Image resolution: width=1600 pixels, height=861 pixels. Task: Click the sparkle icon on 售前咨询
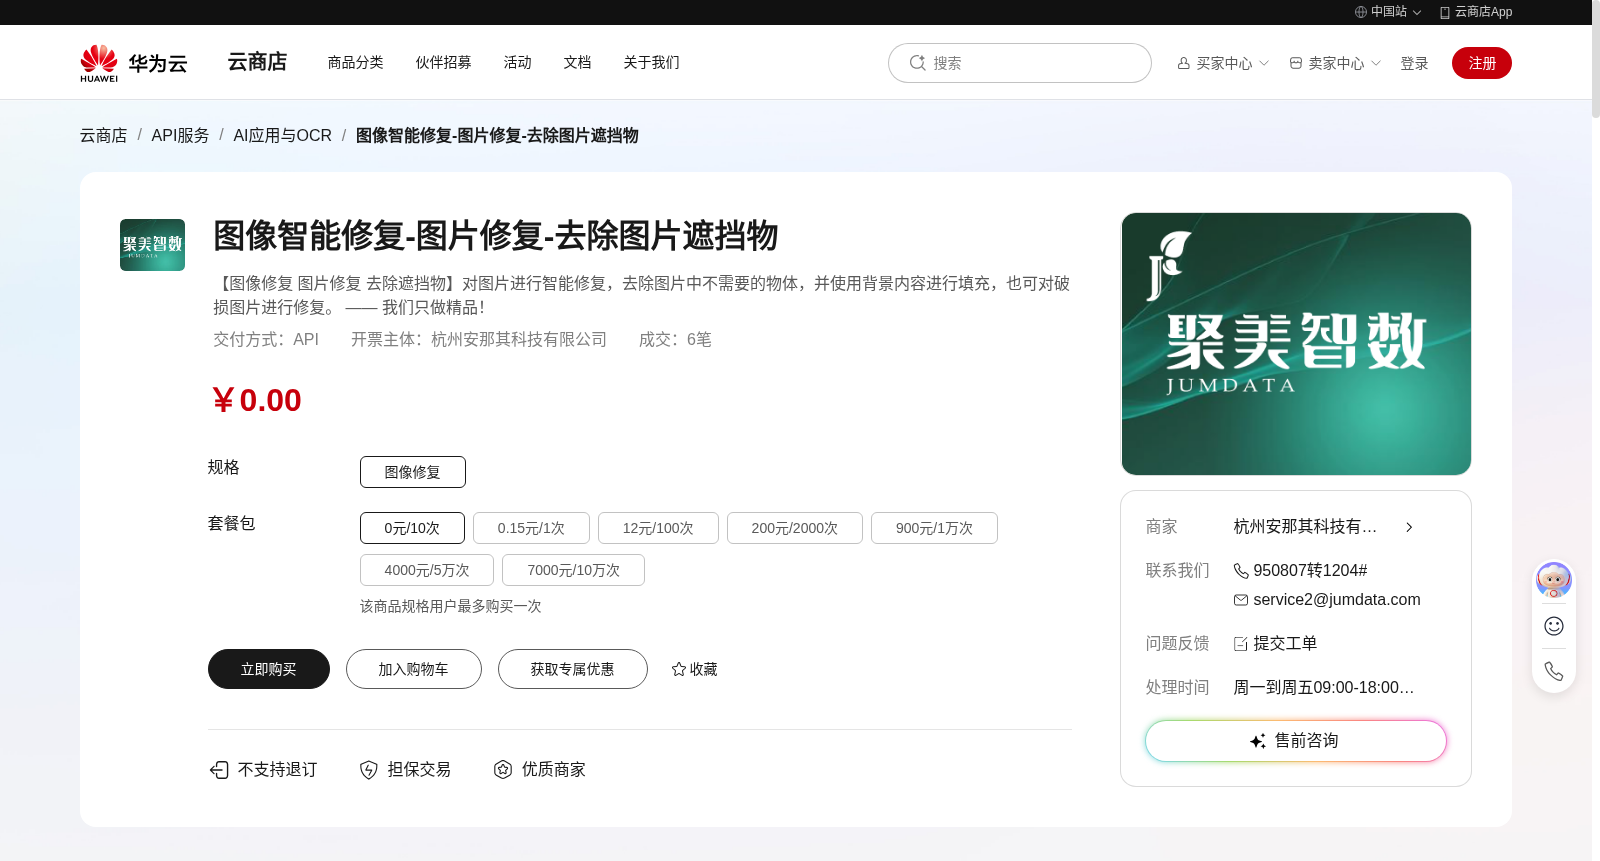pyautogui.click(x=1258, y=741)
